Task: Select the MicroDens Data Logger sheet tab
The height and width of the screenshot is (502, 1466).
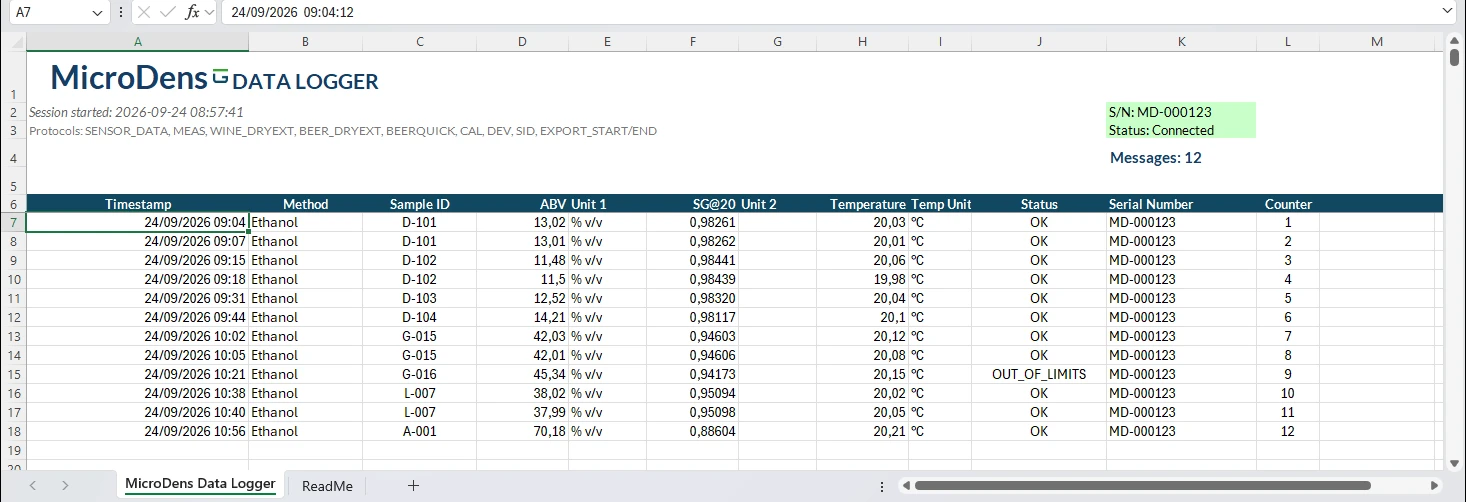Action: tap(200, 484)
